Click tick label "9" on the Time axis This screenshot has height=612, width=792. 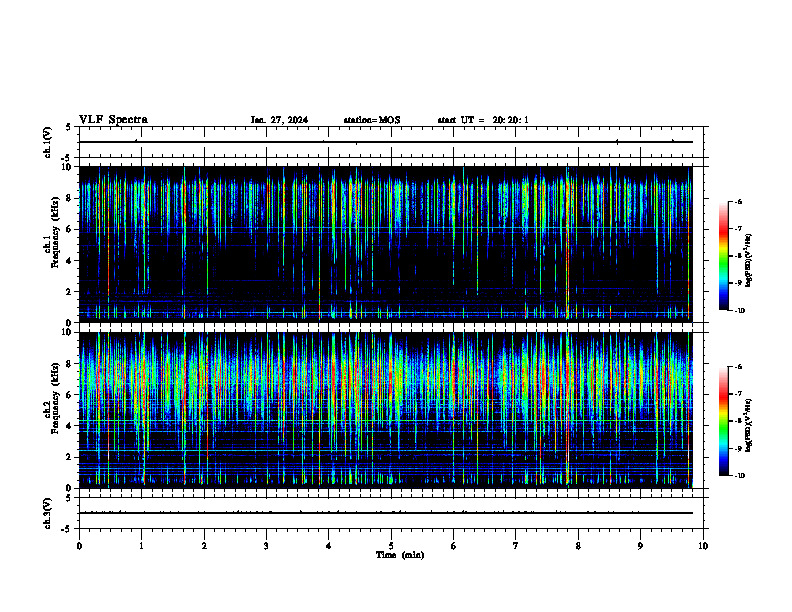tap(640, 546)
